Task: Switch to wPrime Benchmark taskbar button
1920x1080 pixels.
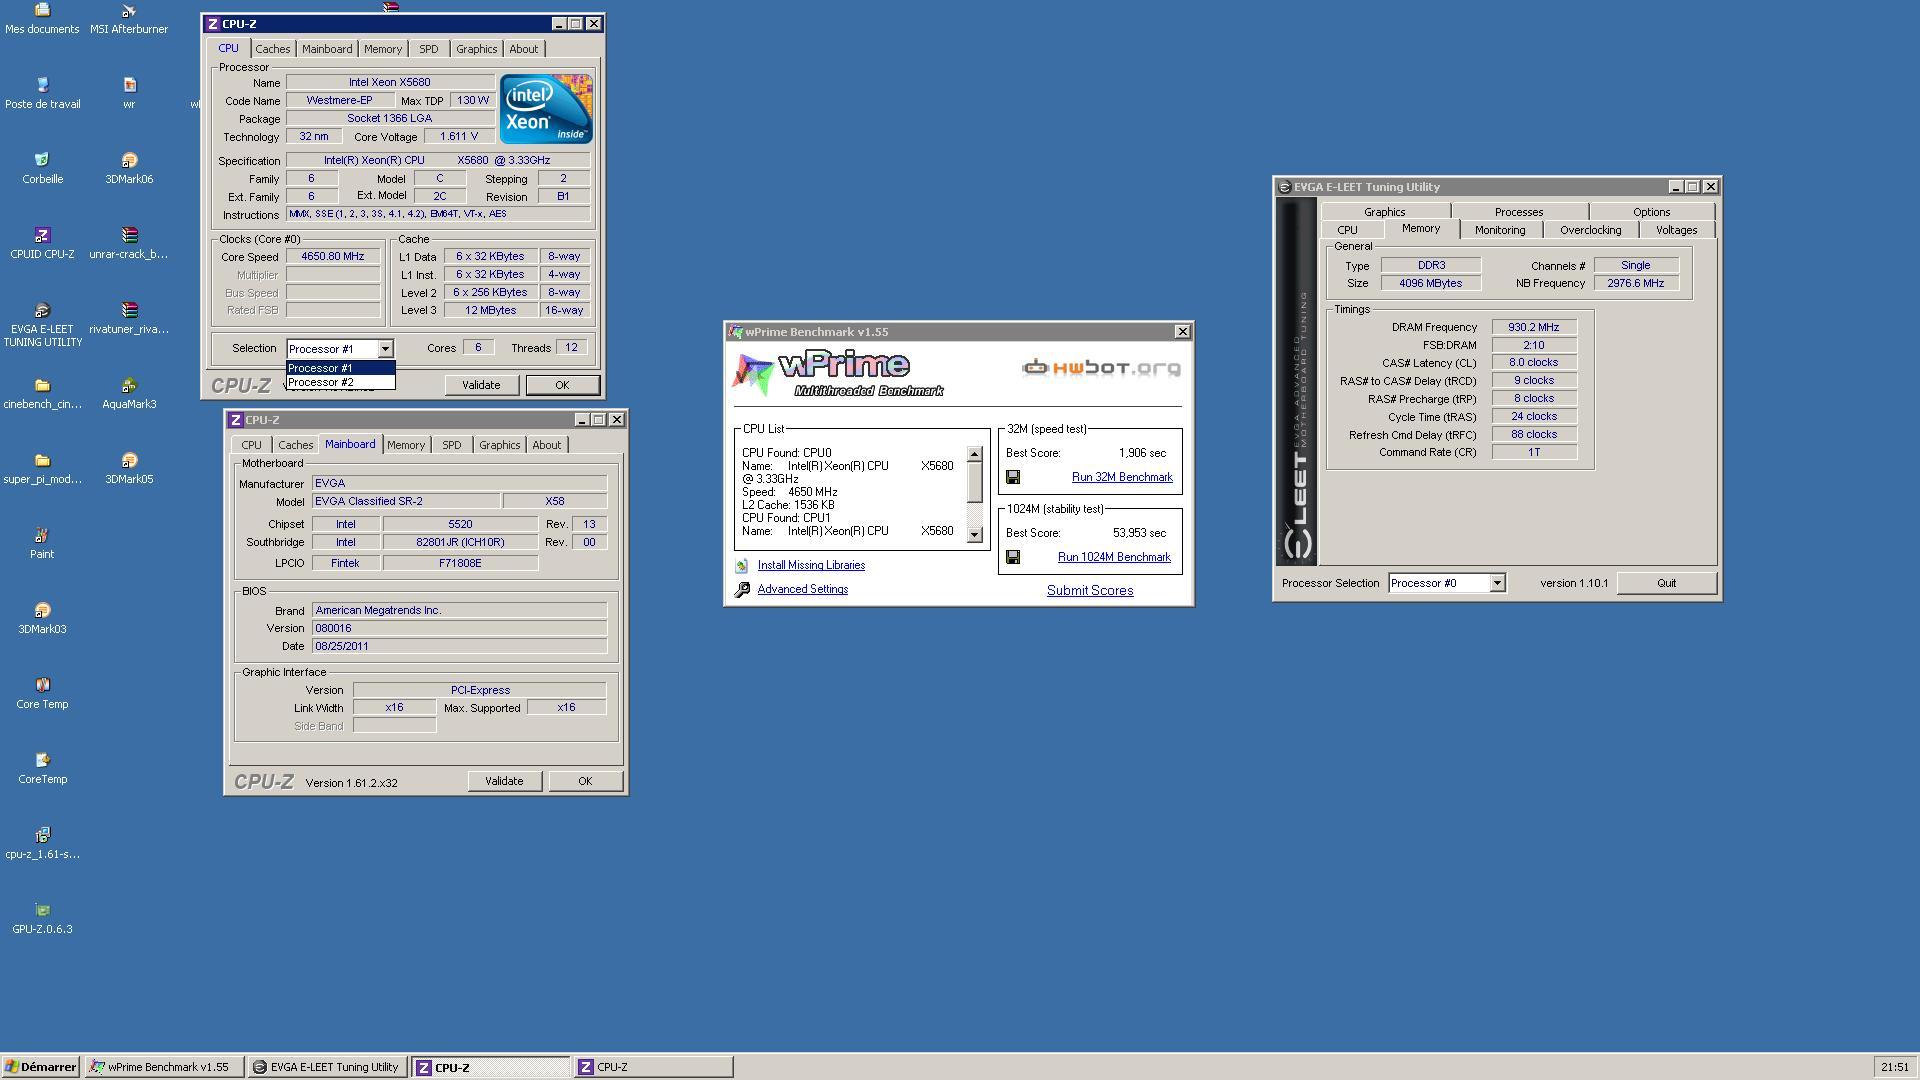Action: tap(163, 1067)
